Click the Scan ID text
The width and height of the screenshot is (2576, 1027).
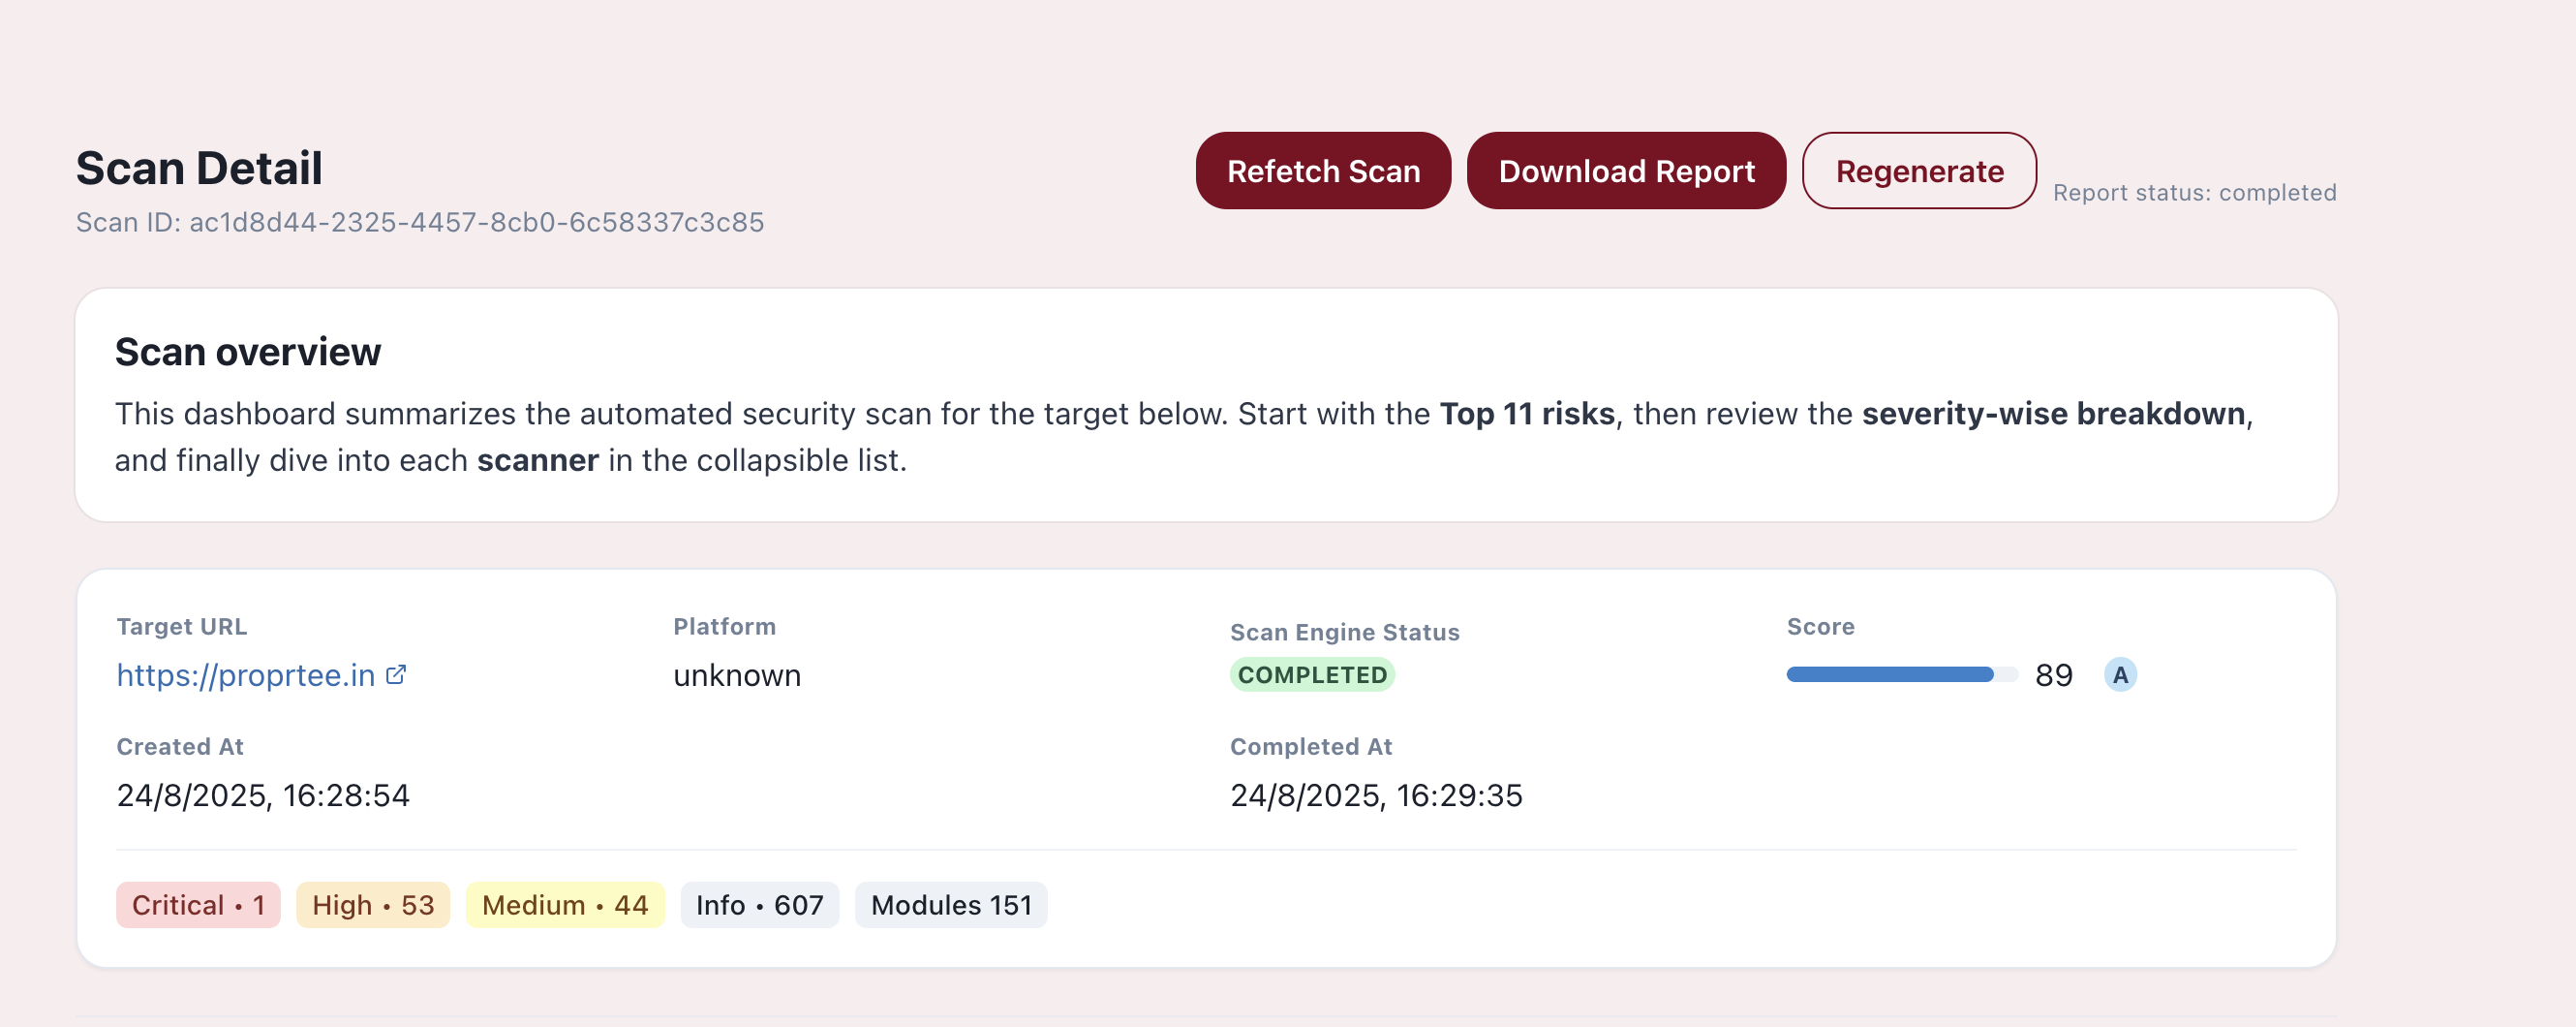pyautogui.click(x=420, y=222)
